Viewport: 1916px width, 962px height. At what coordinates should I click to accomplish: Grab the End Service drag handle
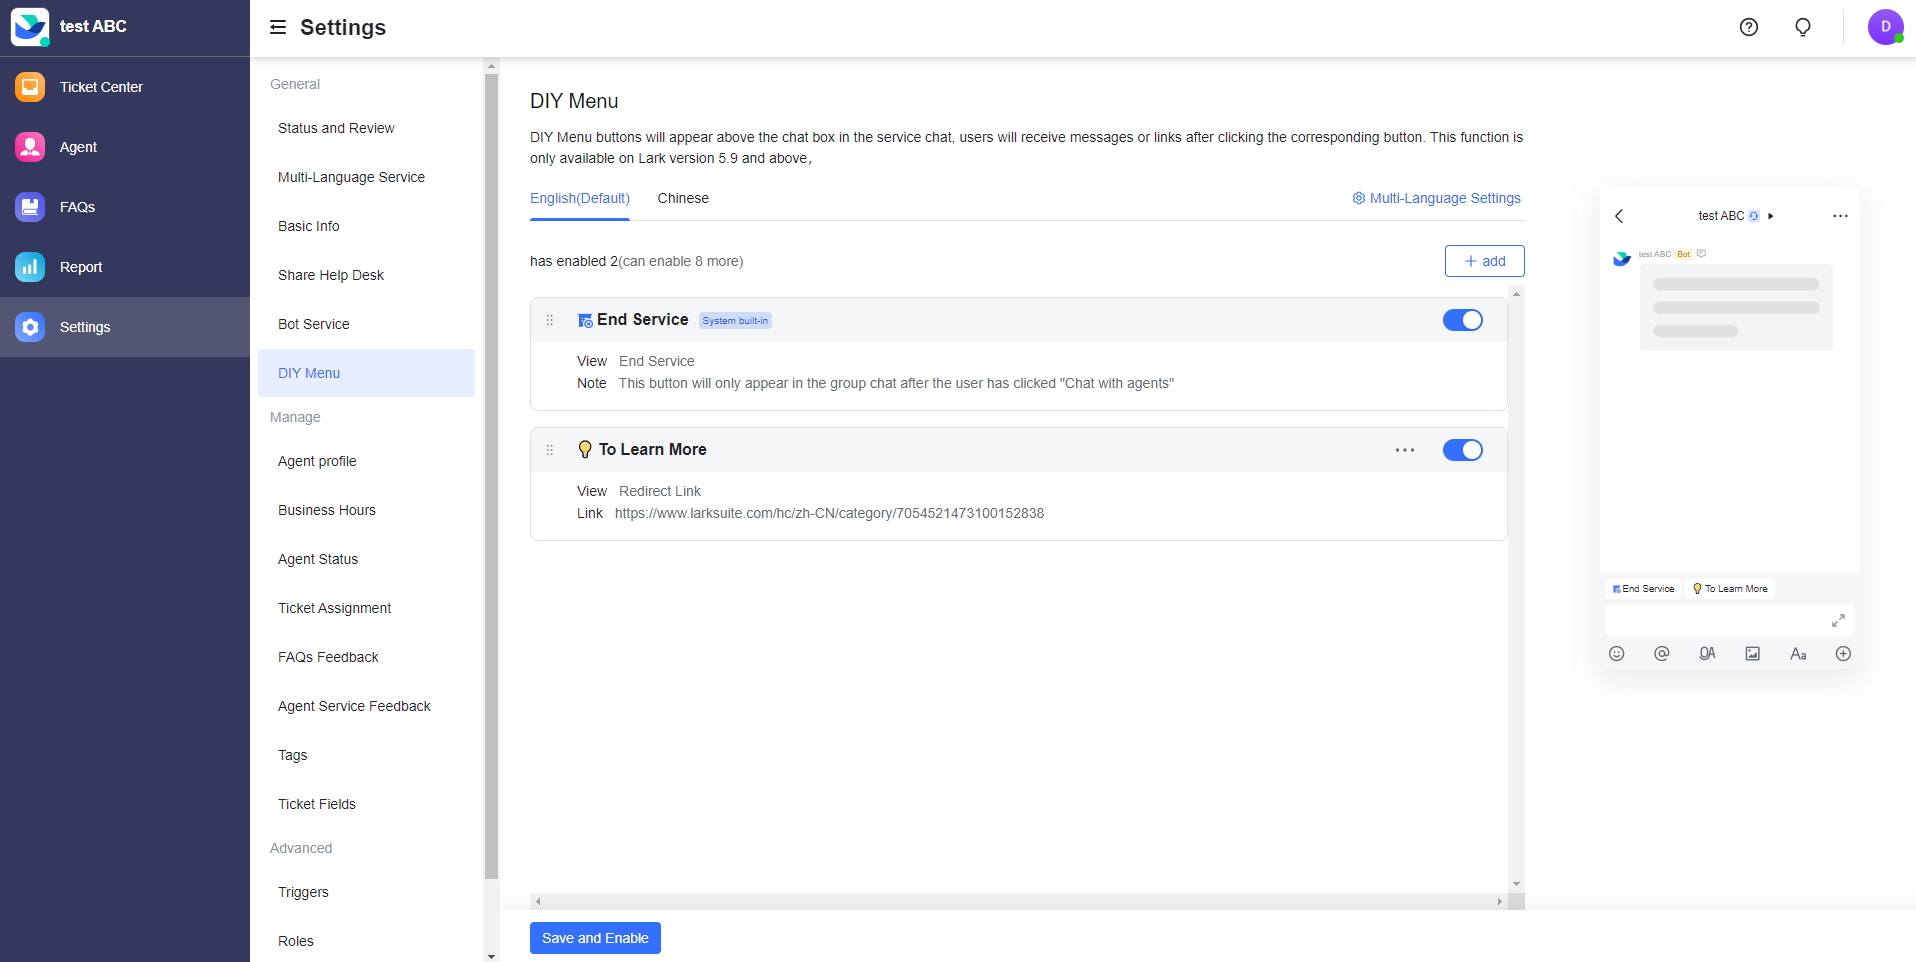tap(550, 320)
